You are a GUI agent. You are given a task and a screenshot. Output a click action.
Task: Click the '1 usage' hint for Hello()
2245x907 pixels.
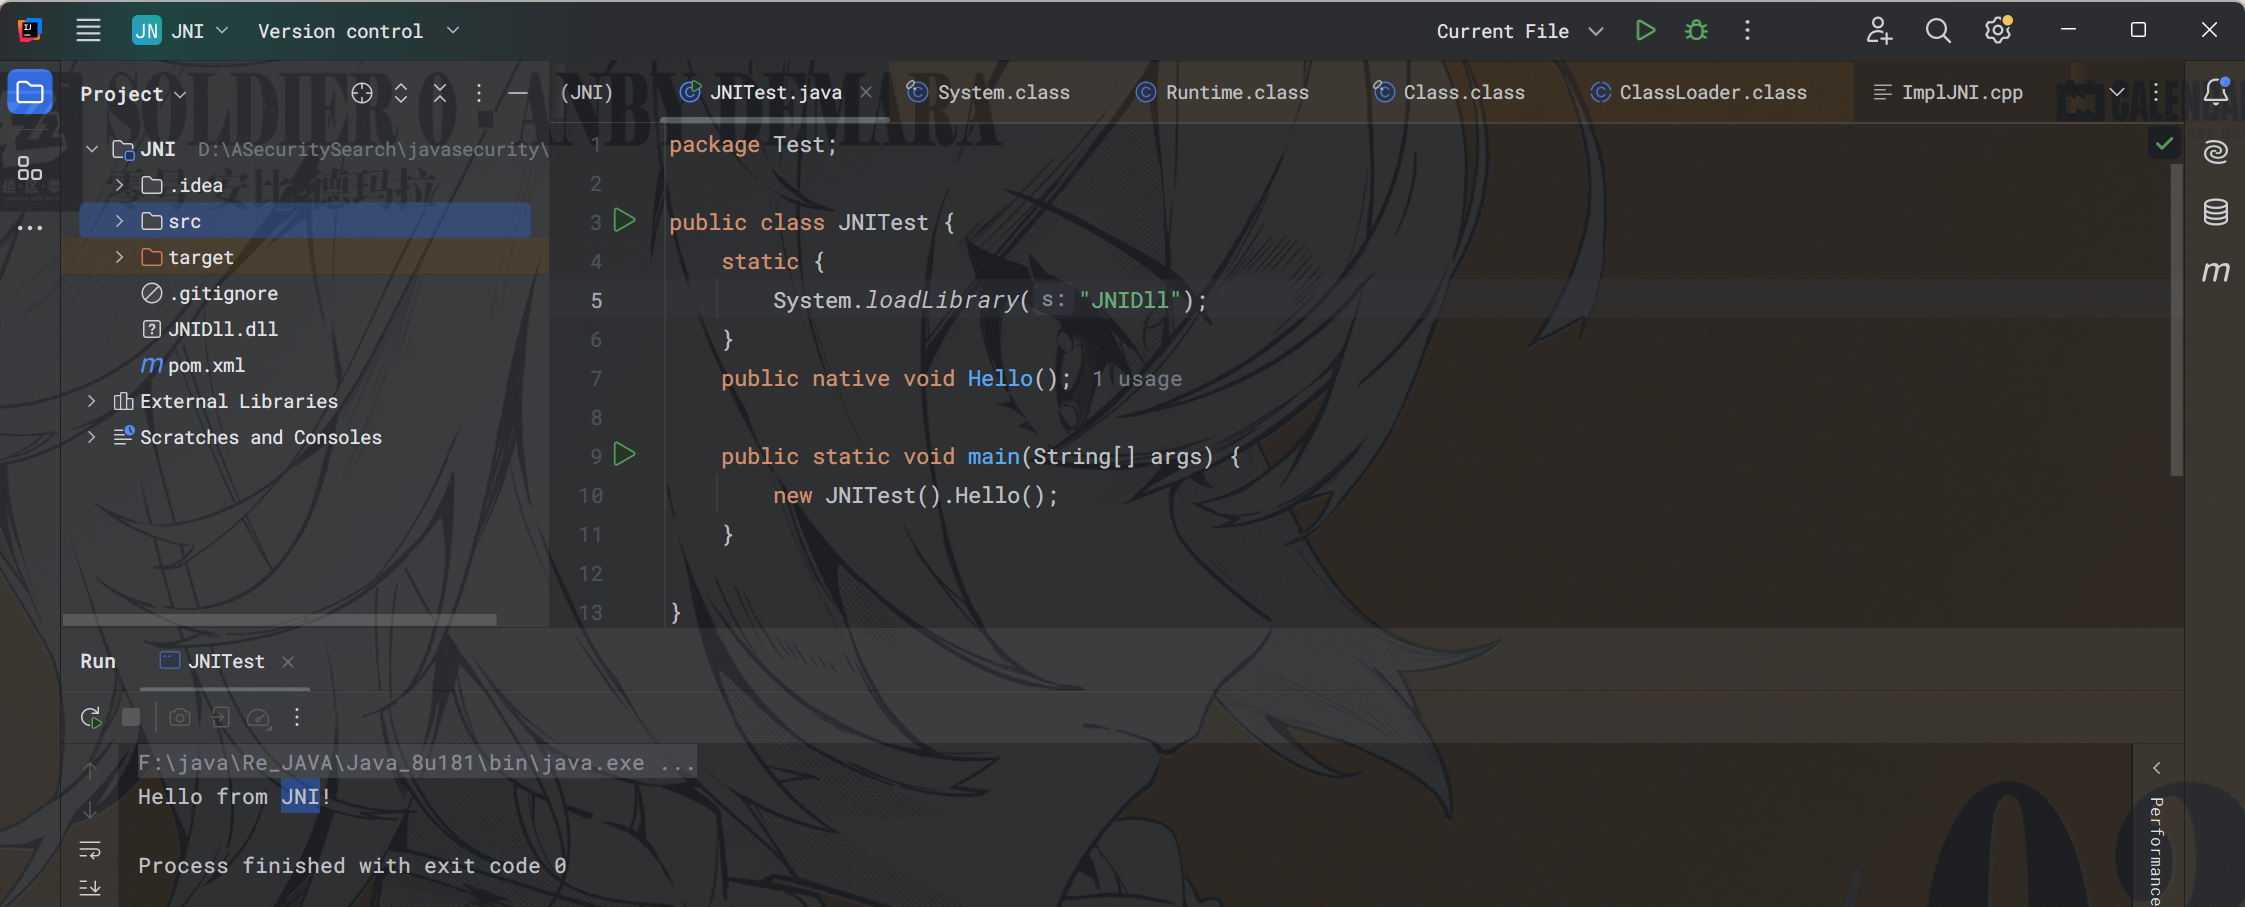pyautogui.click(x=1137, y=379)
